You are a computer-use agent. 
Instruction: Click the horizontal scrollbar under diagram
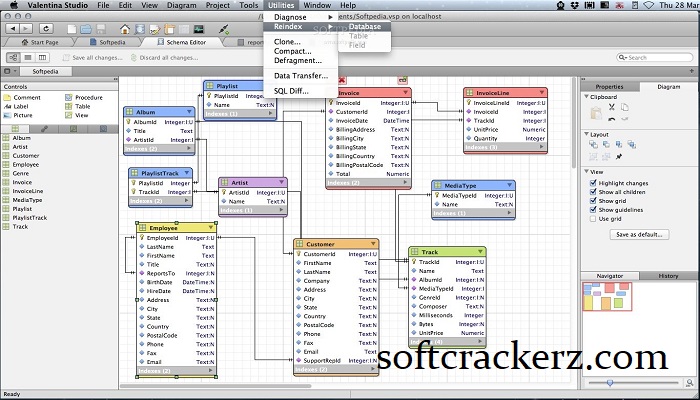(216, 385)
